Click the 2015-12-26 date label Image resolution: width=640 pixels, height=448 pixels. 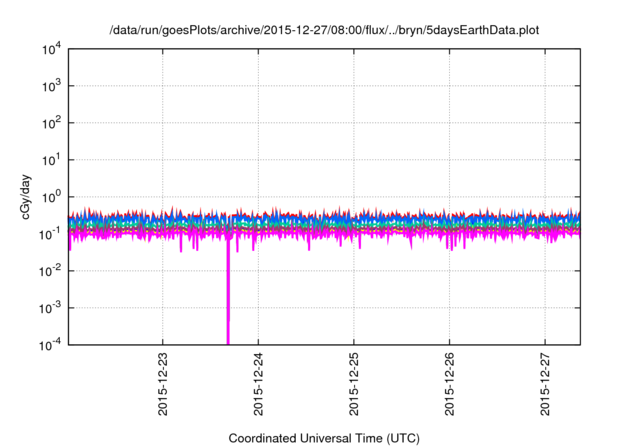(x=449, y=384)
